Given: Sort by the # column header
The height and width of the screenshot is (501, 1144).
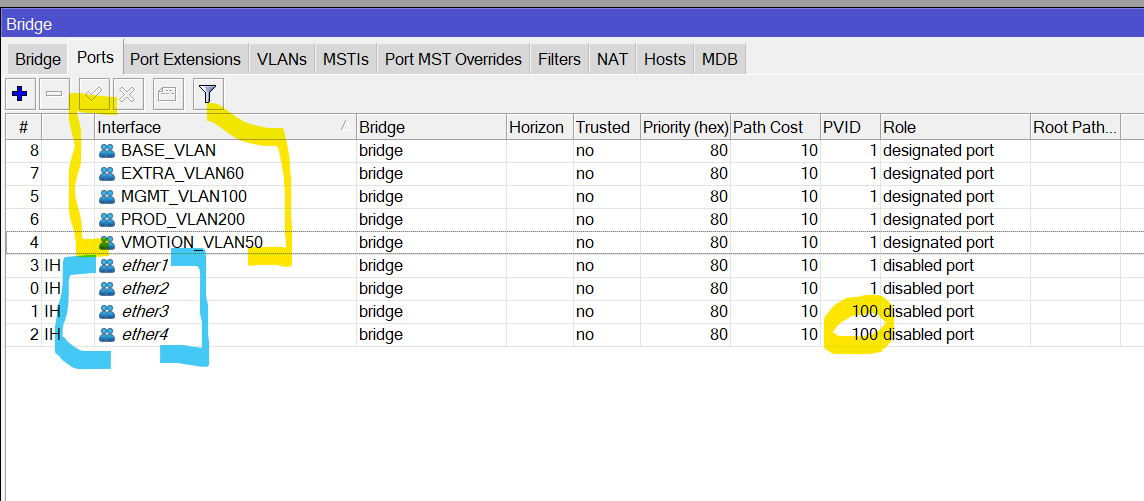Looking at the screenshot, I should coord(23,127).
